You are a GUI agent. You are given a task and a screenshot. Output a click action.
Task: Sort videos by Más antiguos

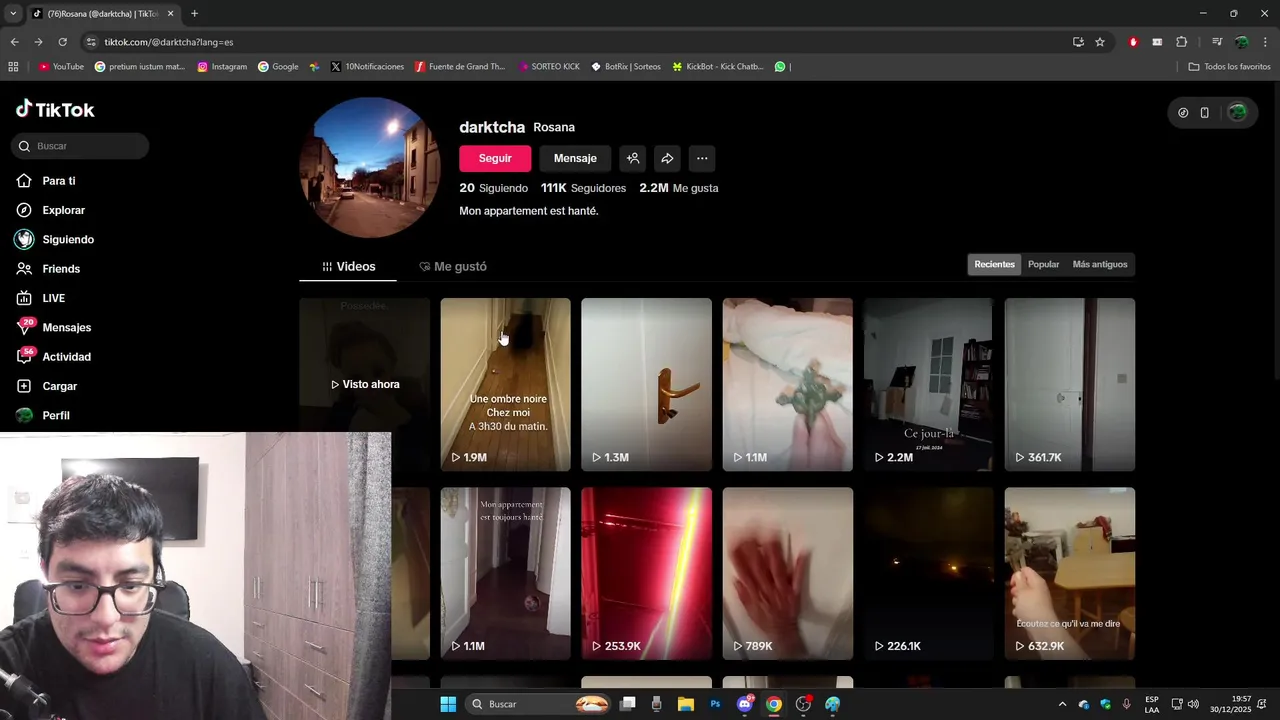coord(1100,265)
